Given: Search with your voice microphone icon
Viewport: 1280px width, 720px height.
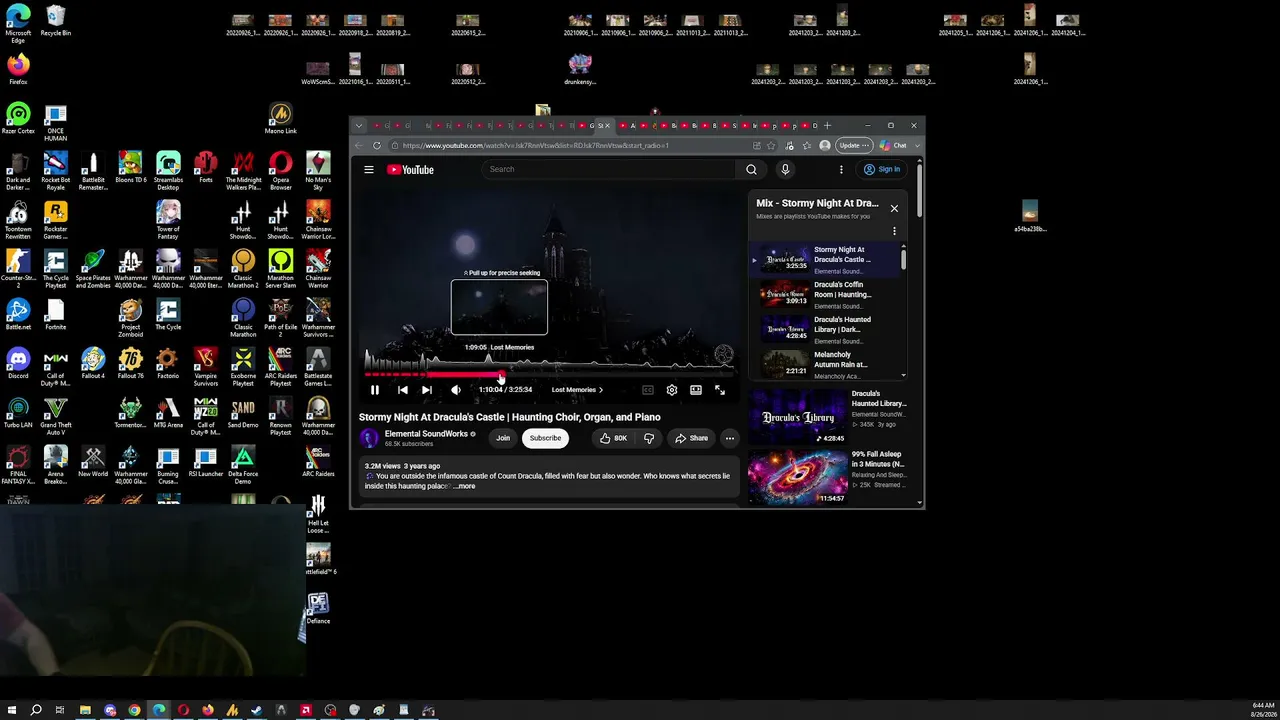Looking at the screenshot, I should [785, 169].
